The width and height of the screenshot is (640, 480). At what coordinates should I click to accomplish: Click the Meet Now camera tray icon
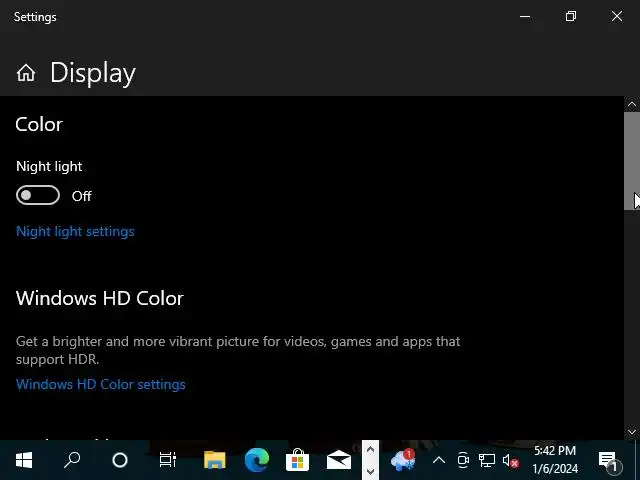pos(463,460)
